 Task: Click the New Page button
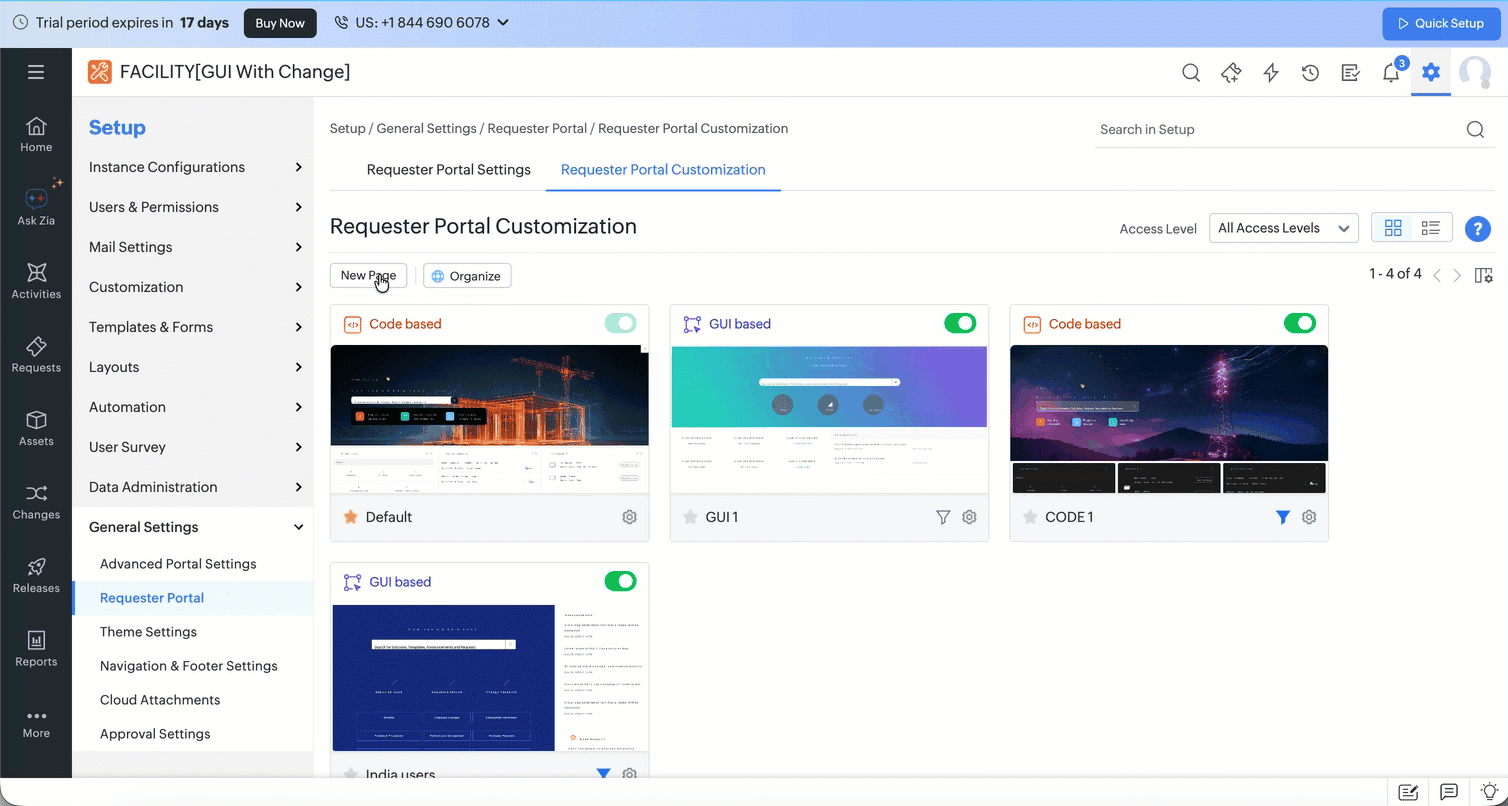click(368, 275)
